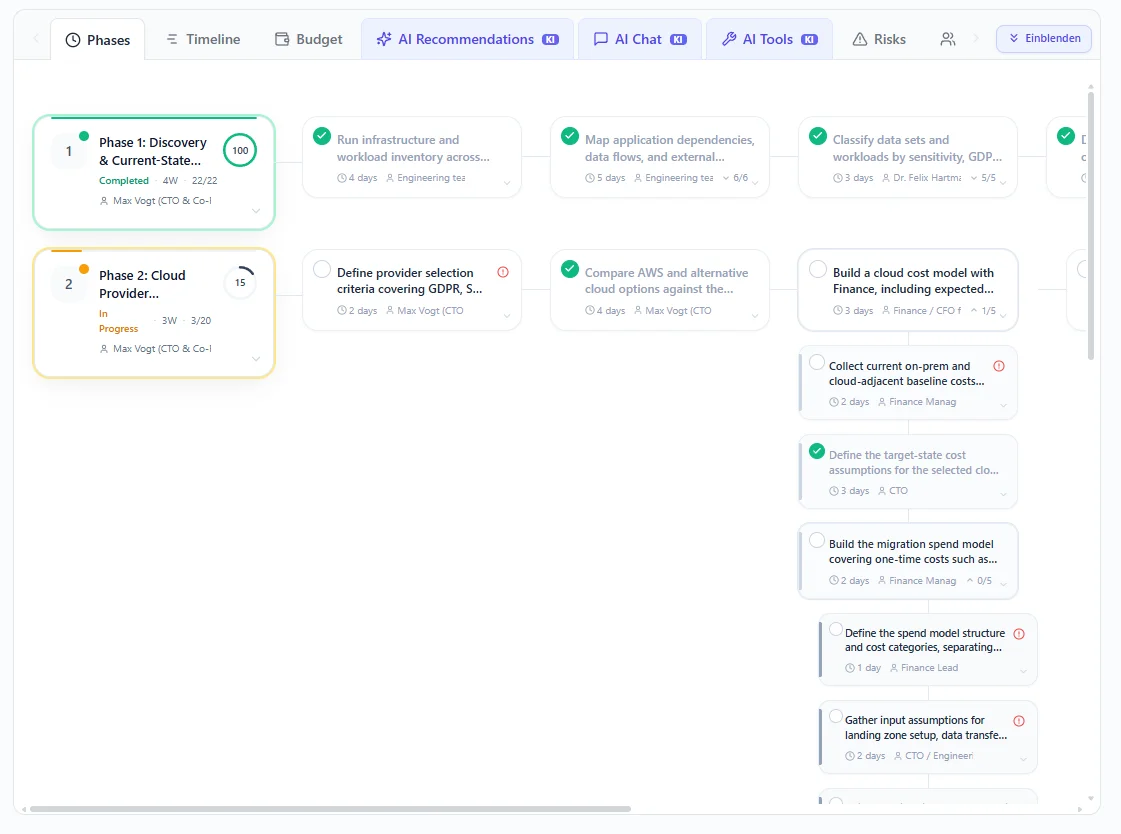Viewport: 1121px width, 834px height.
Task: Open the AI Recommendations tab
Action: (x=468, y=39)
